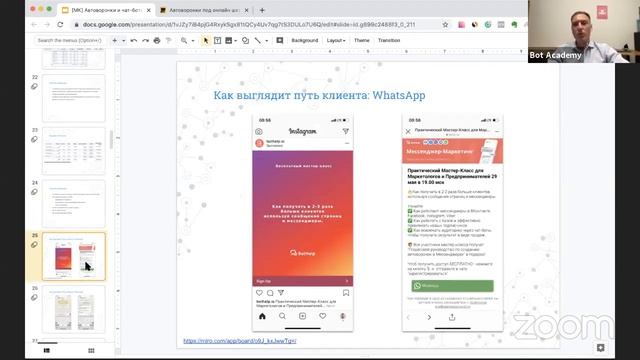This screenshot has width=640, height=360.
Task: Click the green WhatsApp button on slide
Action: click(x=452, y=286)
